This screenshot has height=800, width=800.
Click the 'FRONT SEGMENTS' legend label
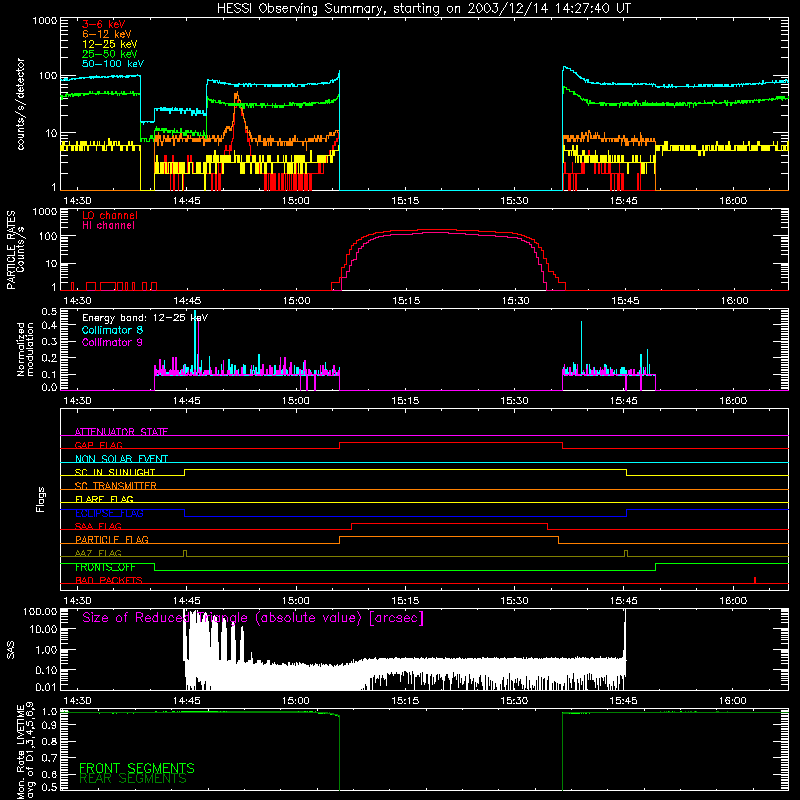pyautogui.click(x=137, y=768)
